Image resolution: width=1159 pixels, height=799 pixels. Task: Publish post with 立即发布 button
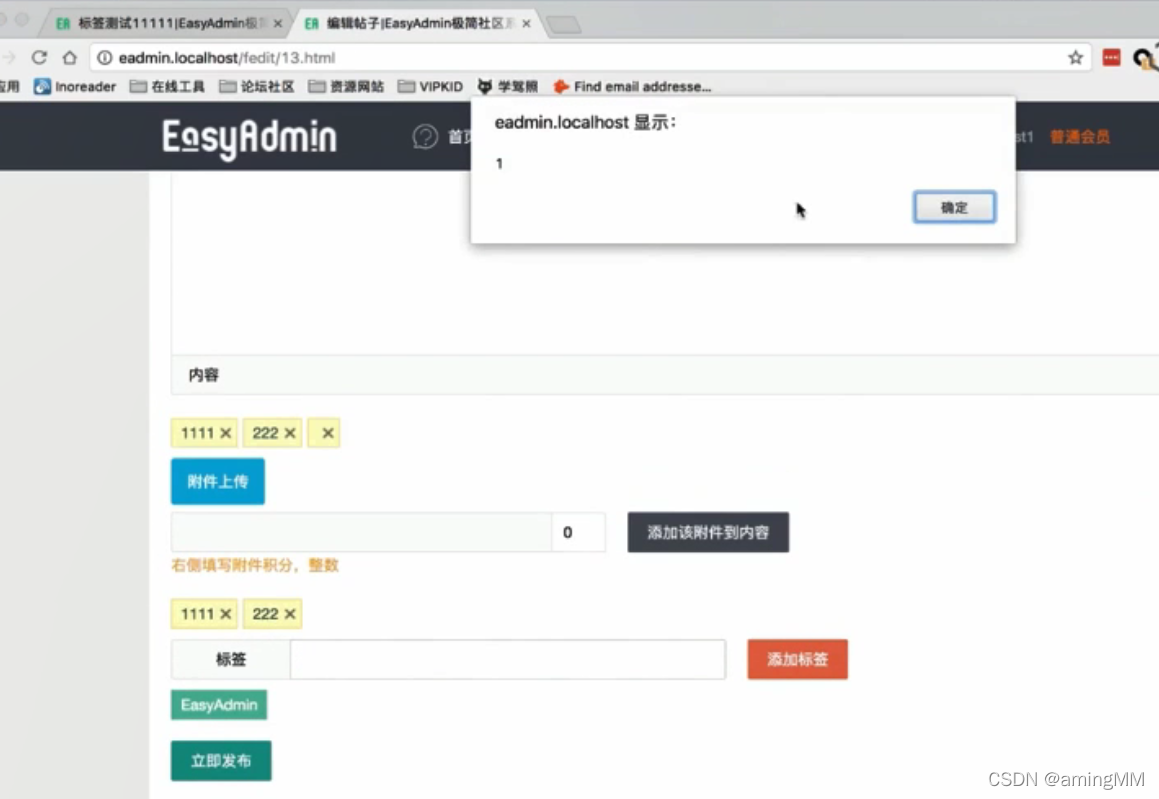point(221,761)
